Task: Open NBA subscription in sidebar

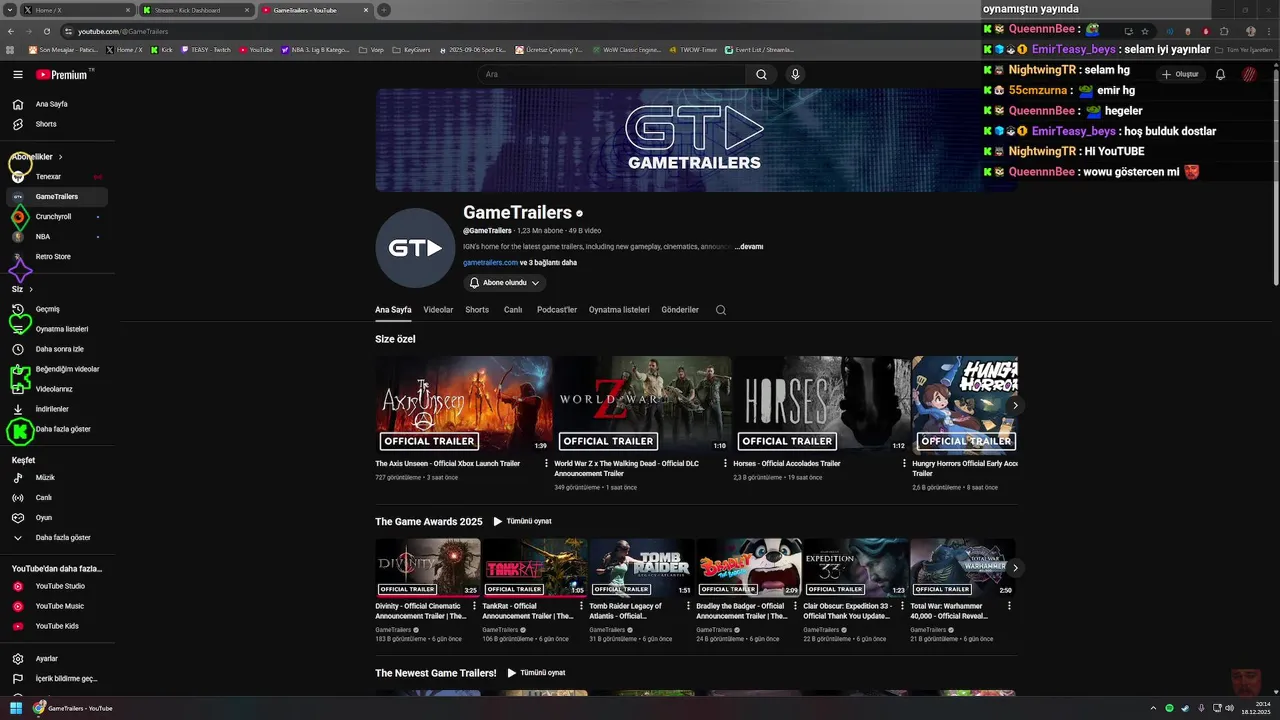Action: tap(55, 237)
